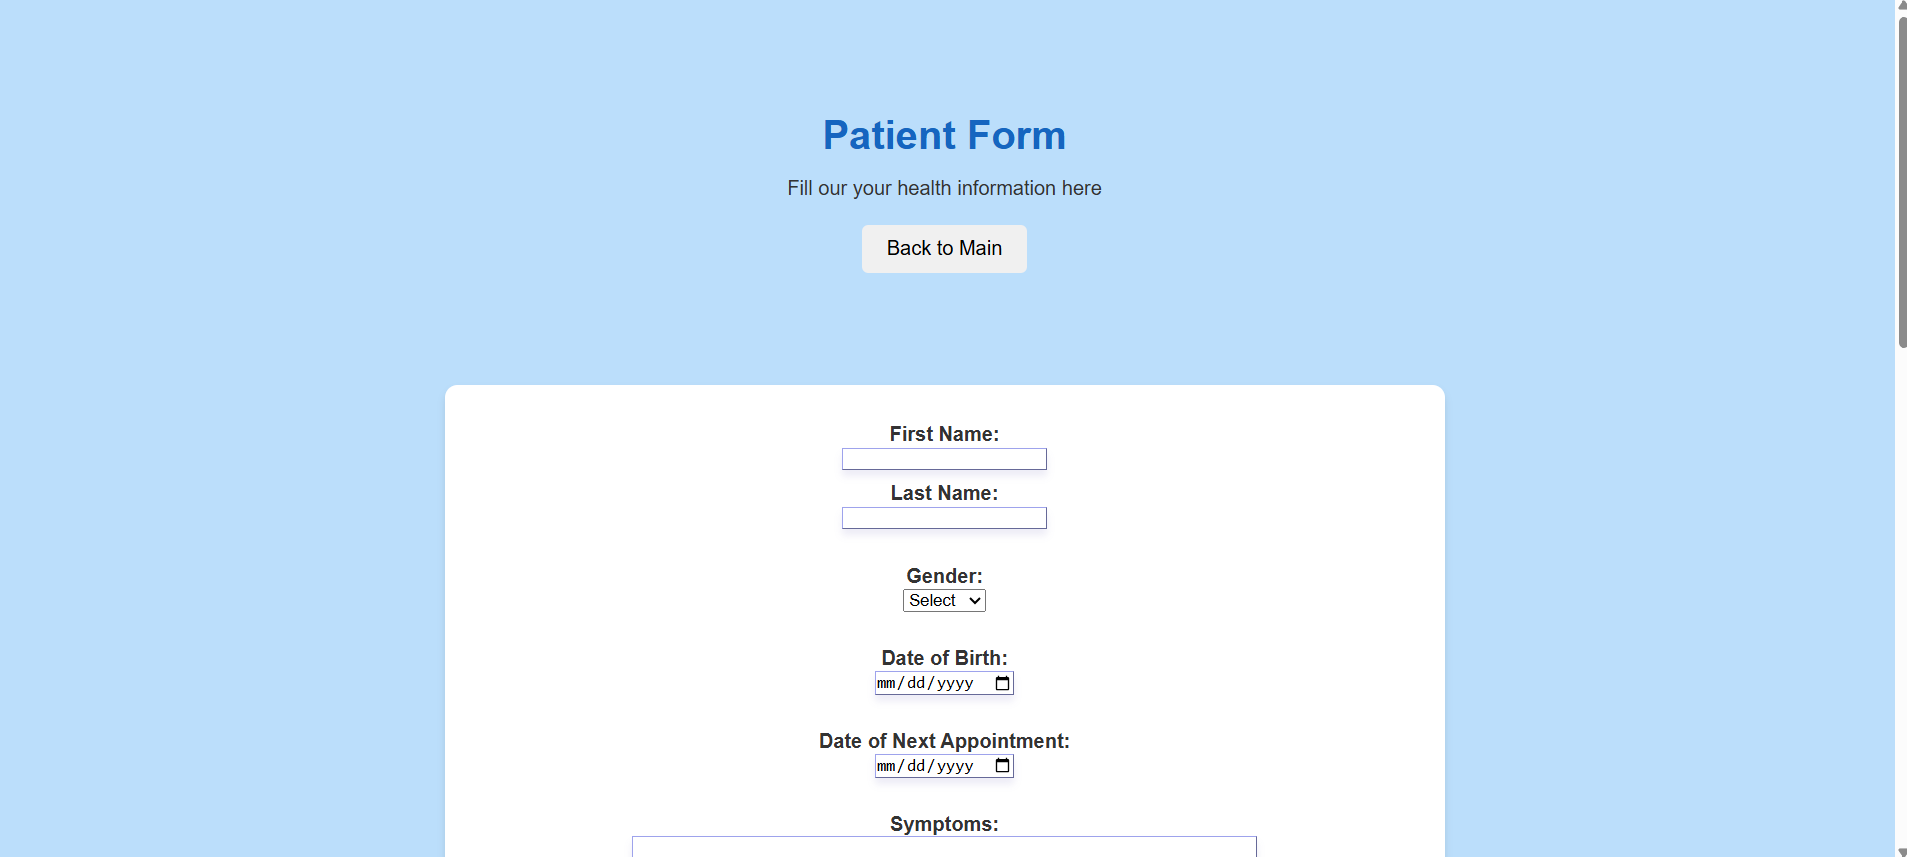The image size is (1907, 857).
Task: Select the day part of Date of Birth
Action: pos(916,683)
